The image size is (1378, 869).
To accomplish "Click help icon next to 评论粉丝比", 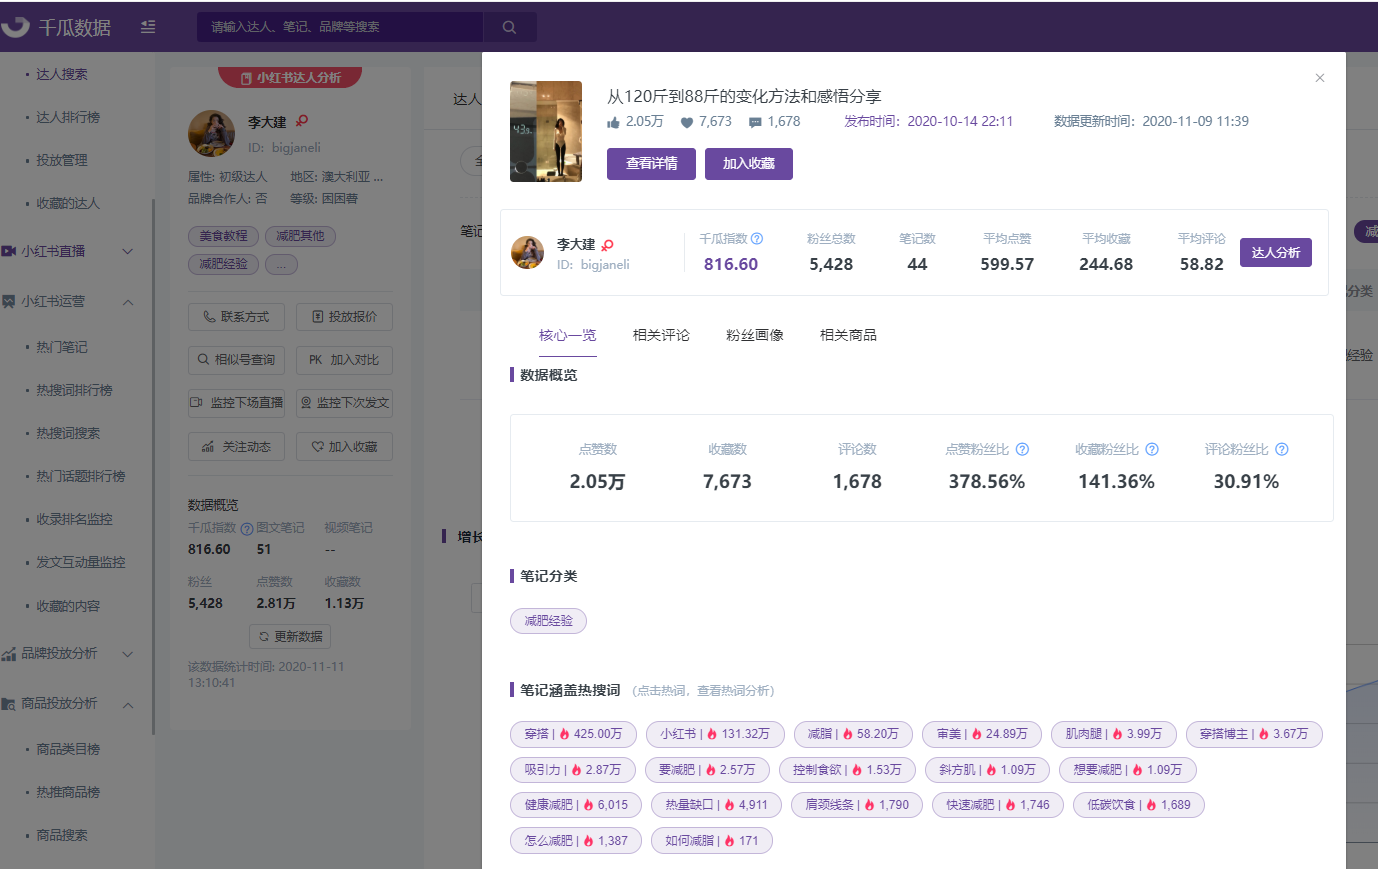I will pyautogui.click(x=1282, y=450).
